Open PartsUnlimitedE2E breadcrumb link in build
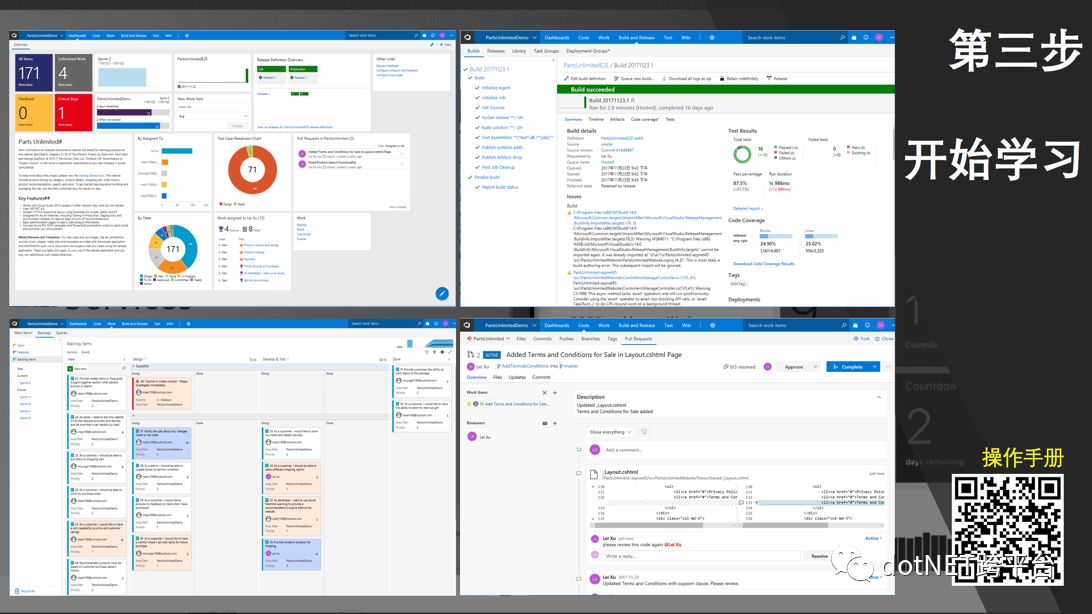1092x614 pixels. click(585, 65)
